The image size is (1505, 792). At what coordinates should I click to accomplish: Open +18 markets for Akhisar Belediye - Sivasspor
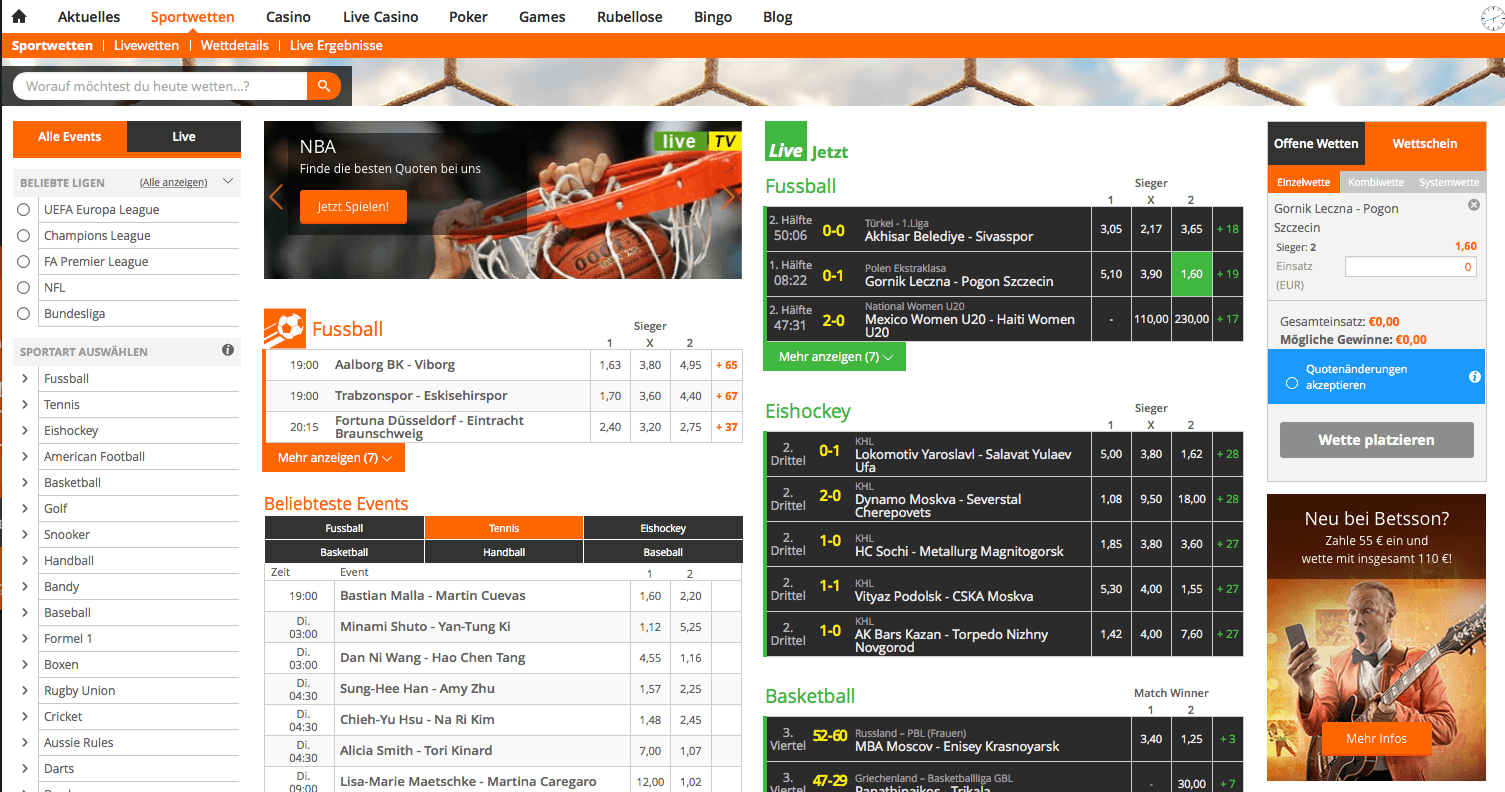coord(1228,229)
